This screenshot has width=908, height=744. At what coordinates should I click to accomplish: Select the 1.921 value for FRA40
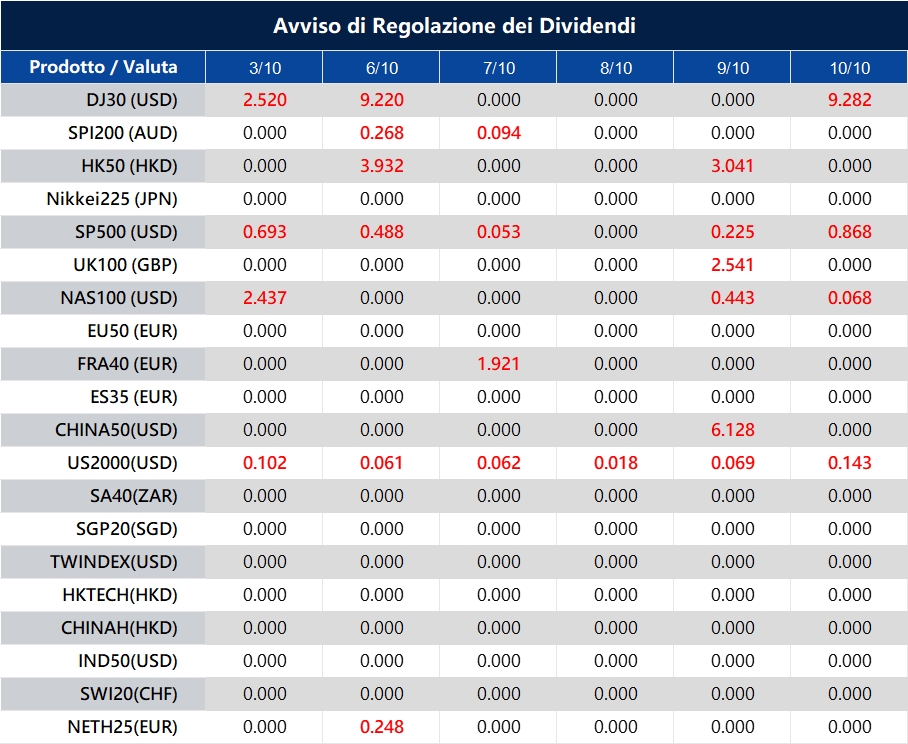(498, 364)
